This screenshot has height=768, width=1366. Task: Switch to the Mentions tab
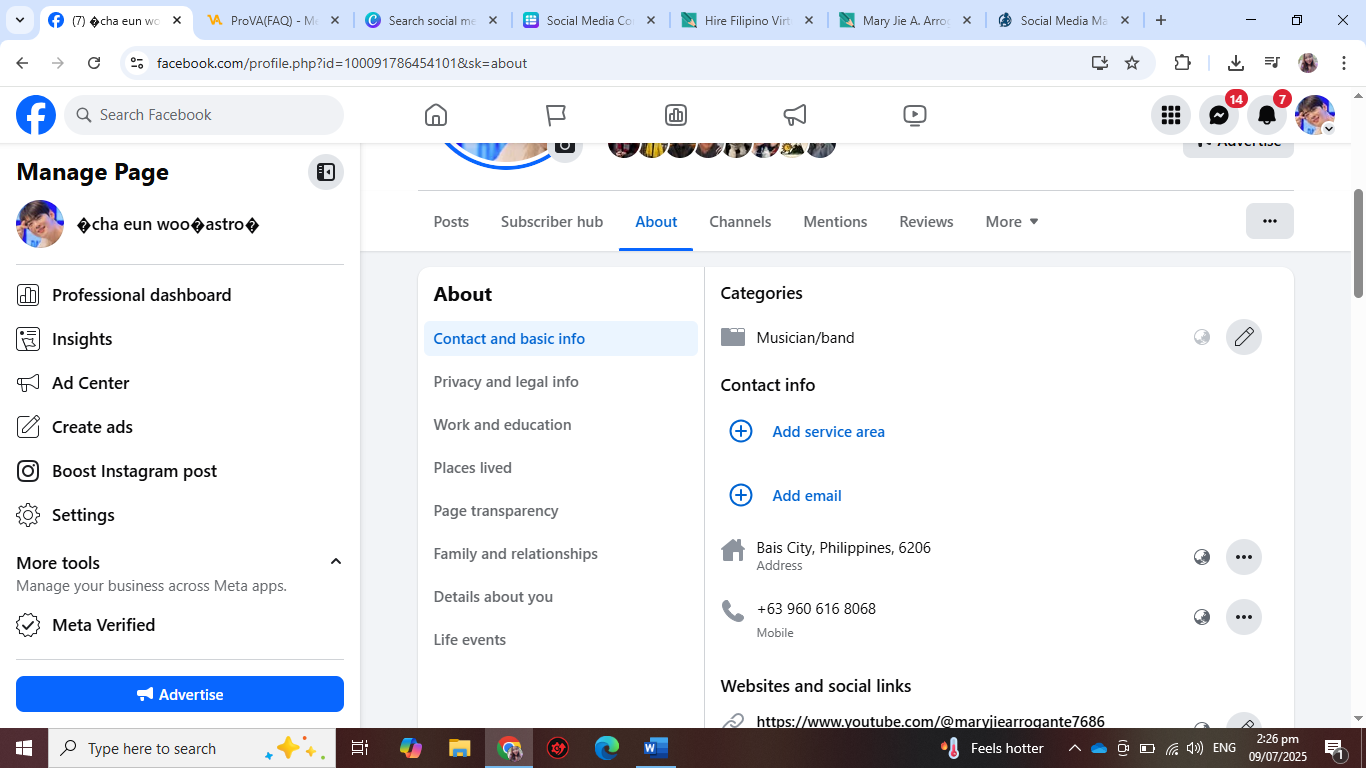[835, 222]
